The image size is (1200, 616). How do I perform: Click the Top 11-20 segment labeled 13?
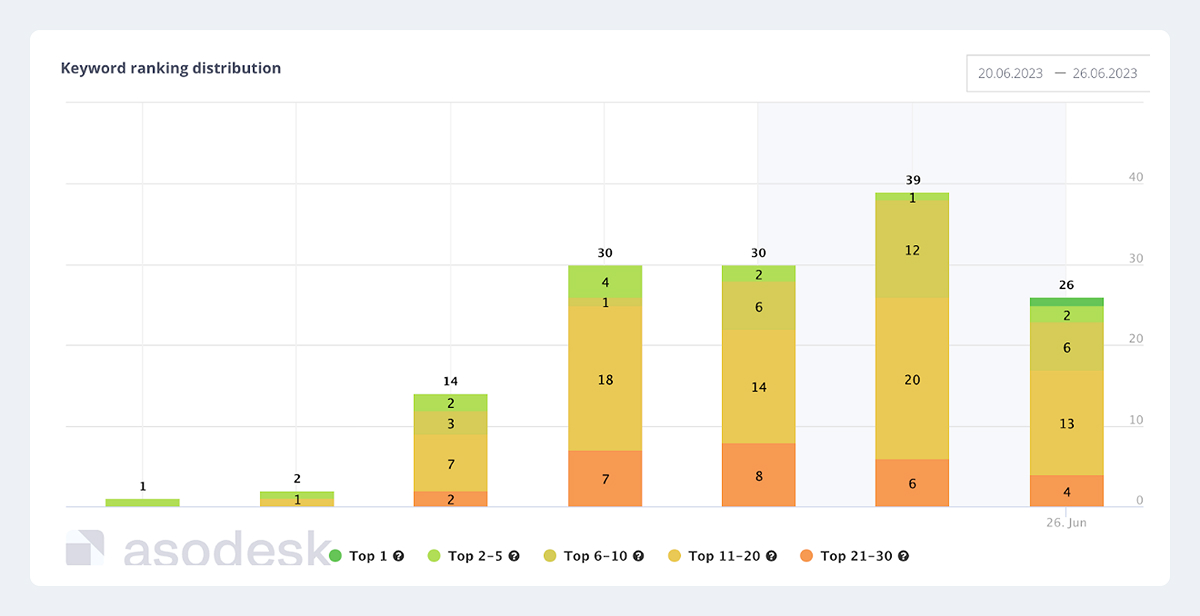click(1066, 423)
